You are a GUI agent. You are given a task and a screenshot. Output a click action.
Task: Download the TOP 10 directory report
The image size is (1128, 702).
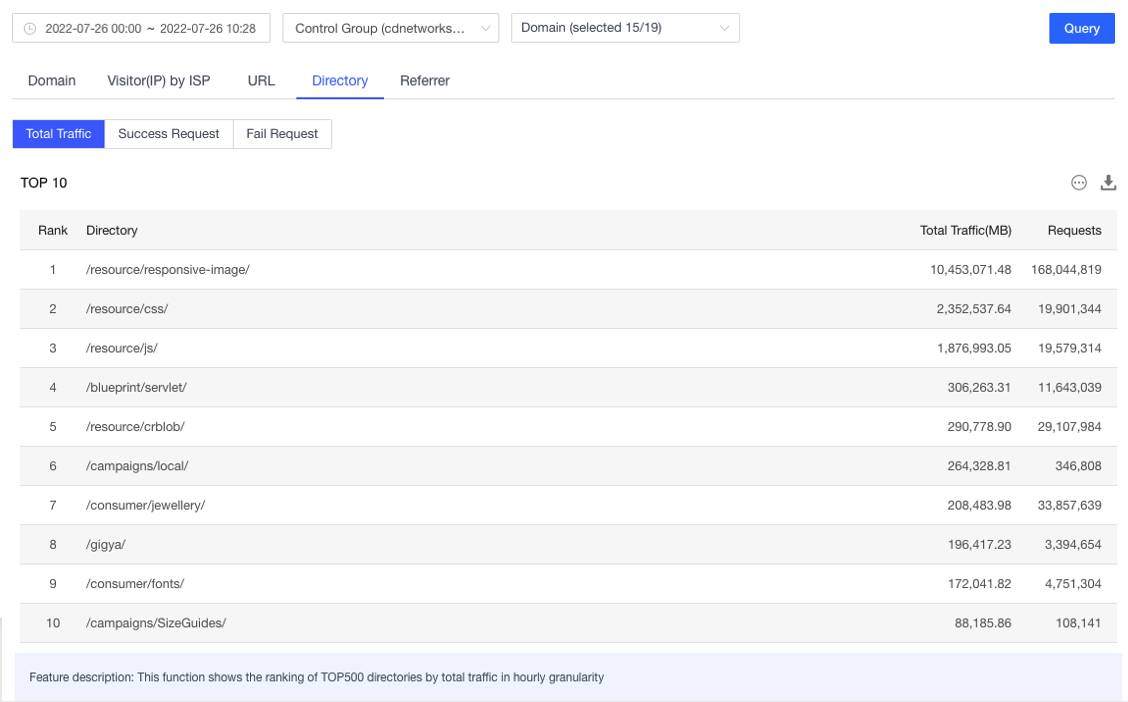tap(1108, 183)
